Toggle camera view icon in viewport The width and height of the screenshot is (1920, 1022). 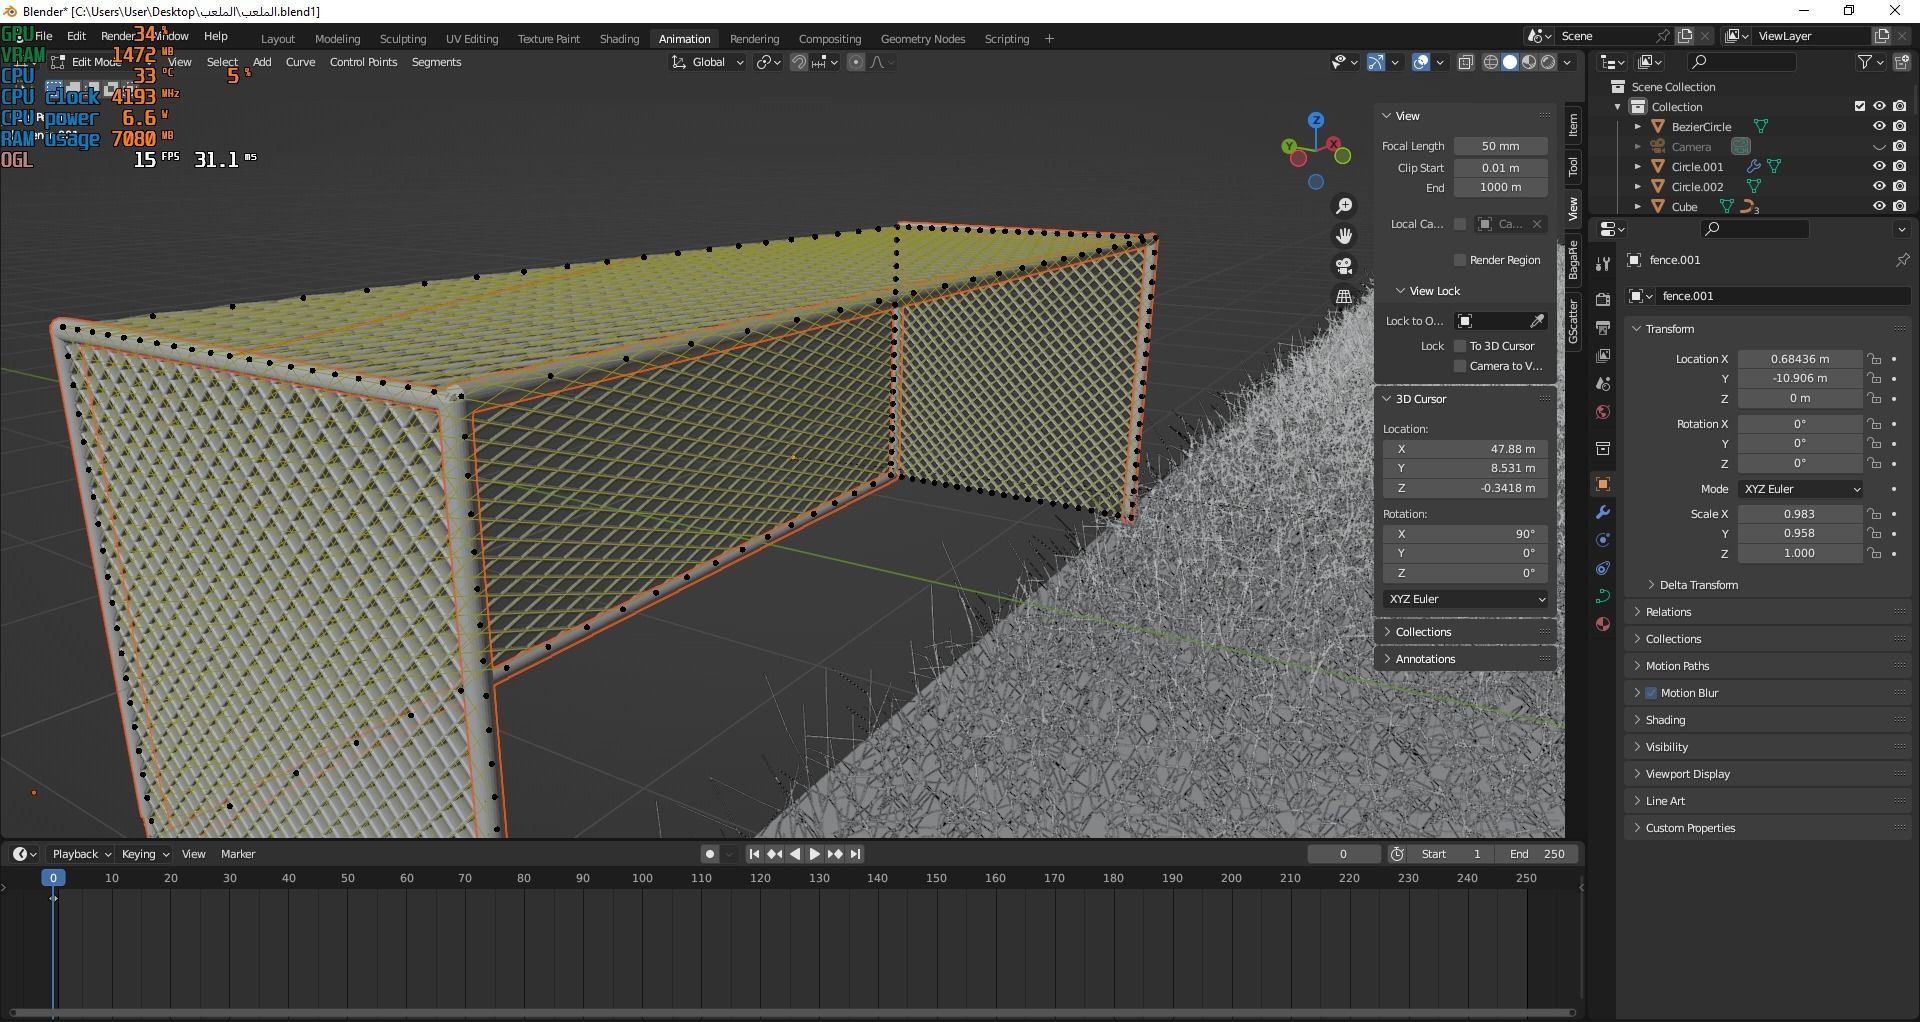(1344, 266)
